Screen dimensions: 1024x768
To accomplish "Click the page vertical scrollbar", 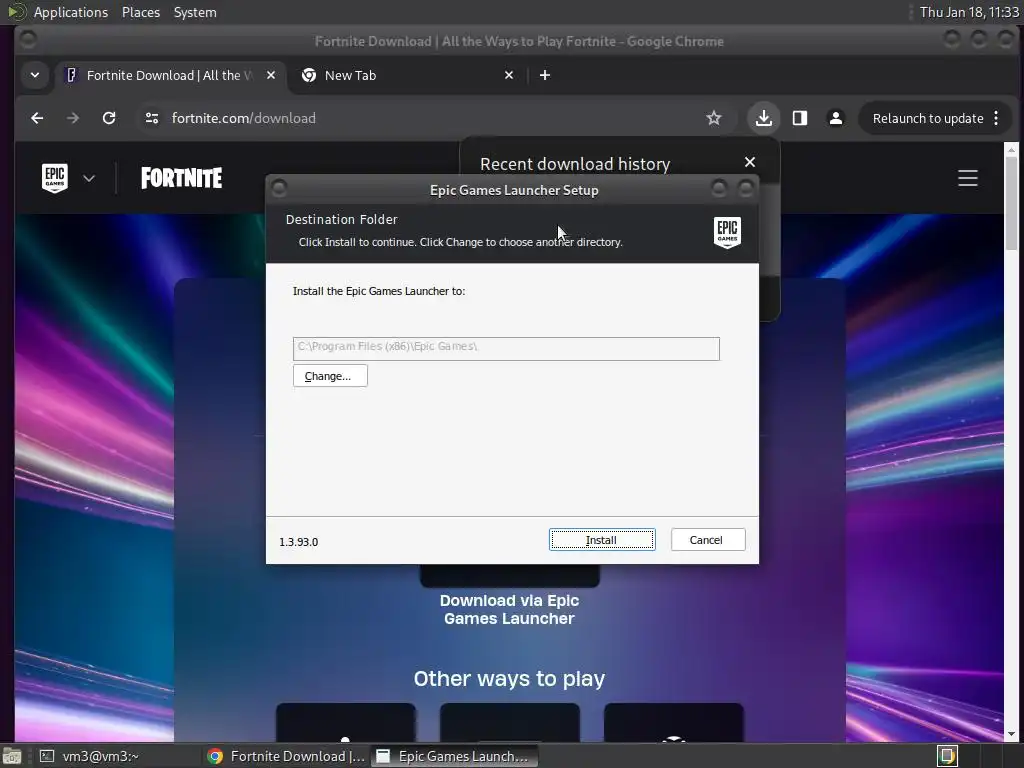I will click(x=1011, y=202).
